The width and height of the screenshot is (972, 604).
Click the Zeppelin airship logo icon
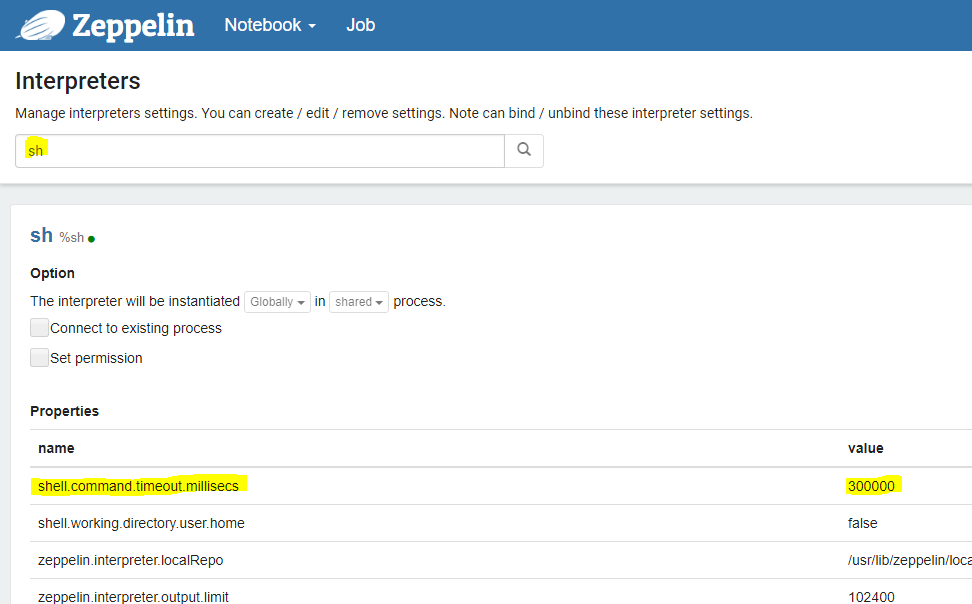coord(41,25)
